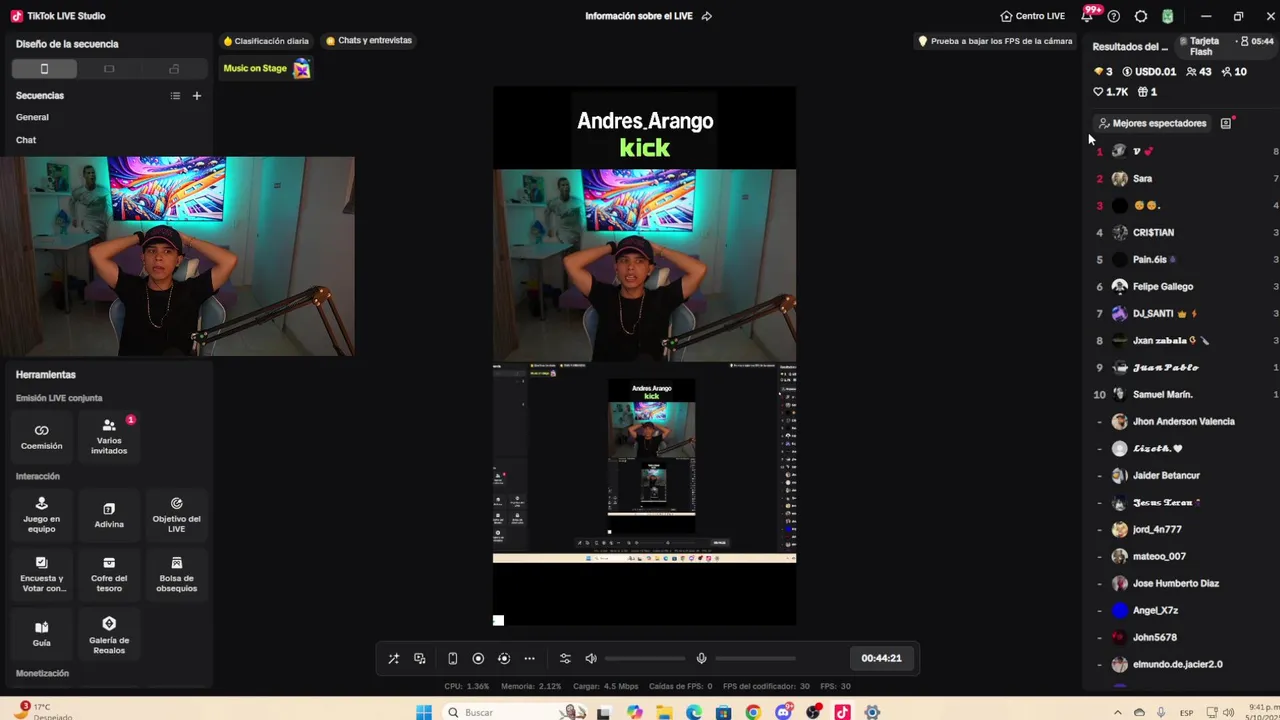1280x720 pixels.
Task: Open the help question-mark icon
Action: point(1114,16)
